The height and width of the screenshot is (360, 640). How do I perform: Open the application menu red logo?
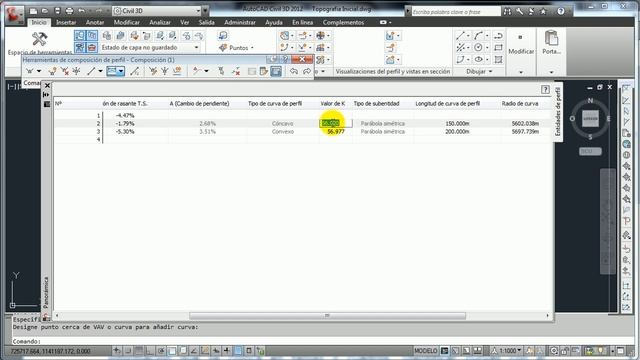pos(14,14)
